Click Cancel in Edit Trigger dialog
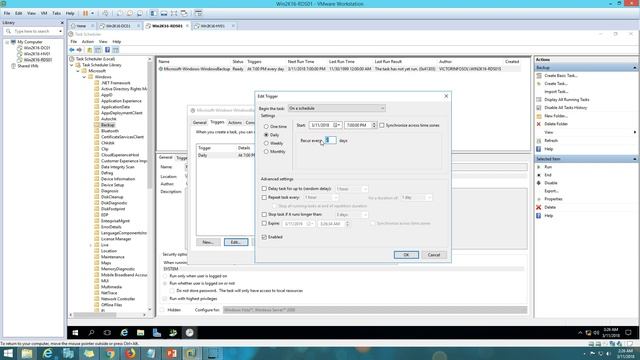 point(434,255)
